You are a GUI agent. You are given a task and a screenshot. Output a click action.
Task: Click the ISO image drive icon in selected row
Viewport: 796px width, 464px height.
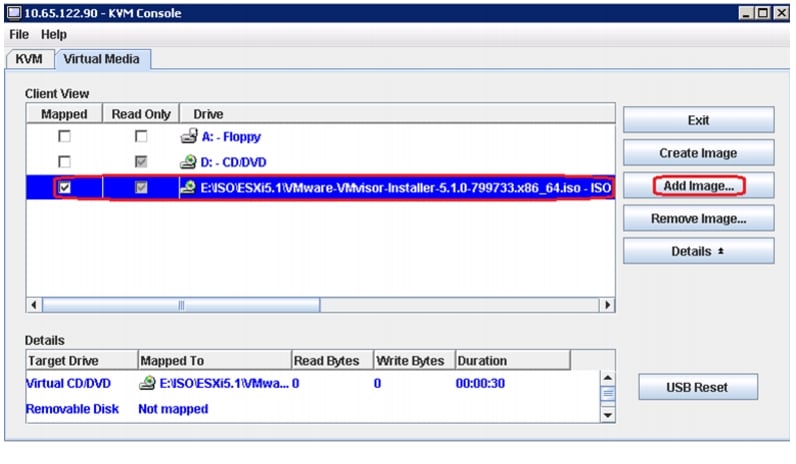pyautogui.click(x=188, y=188)
